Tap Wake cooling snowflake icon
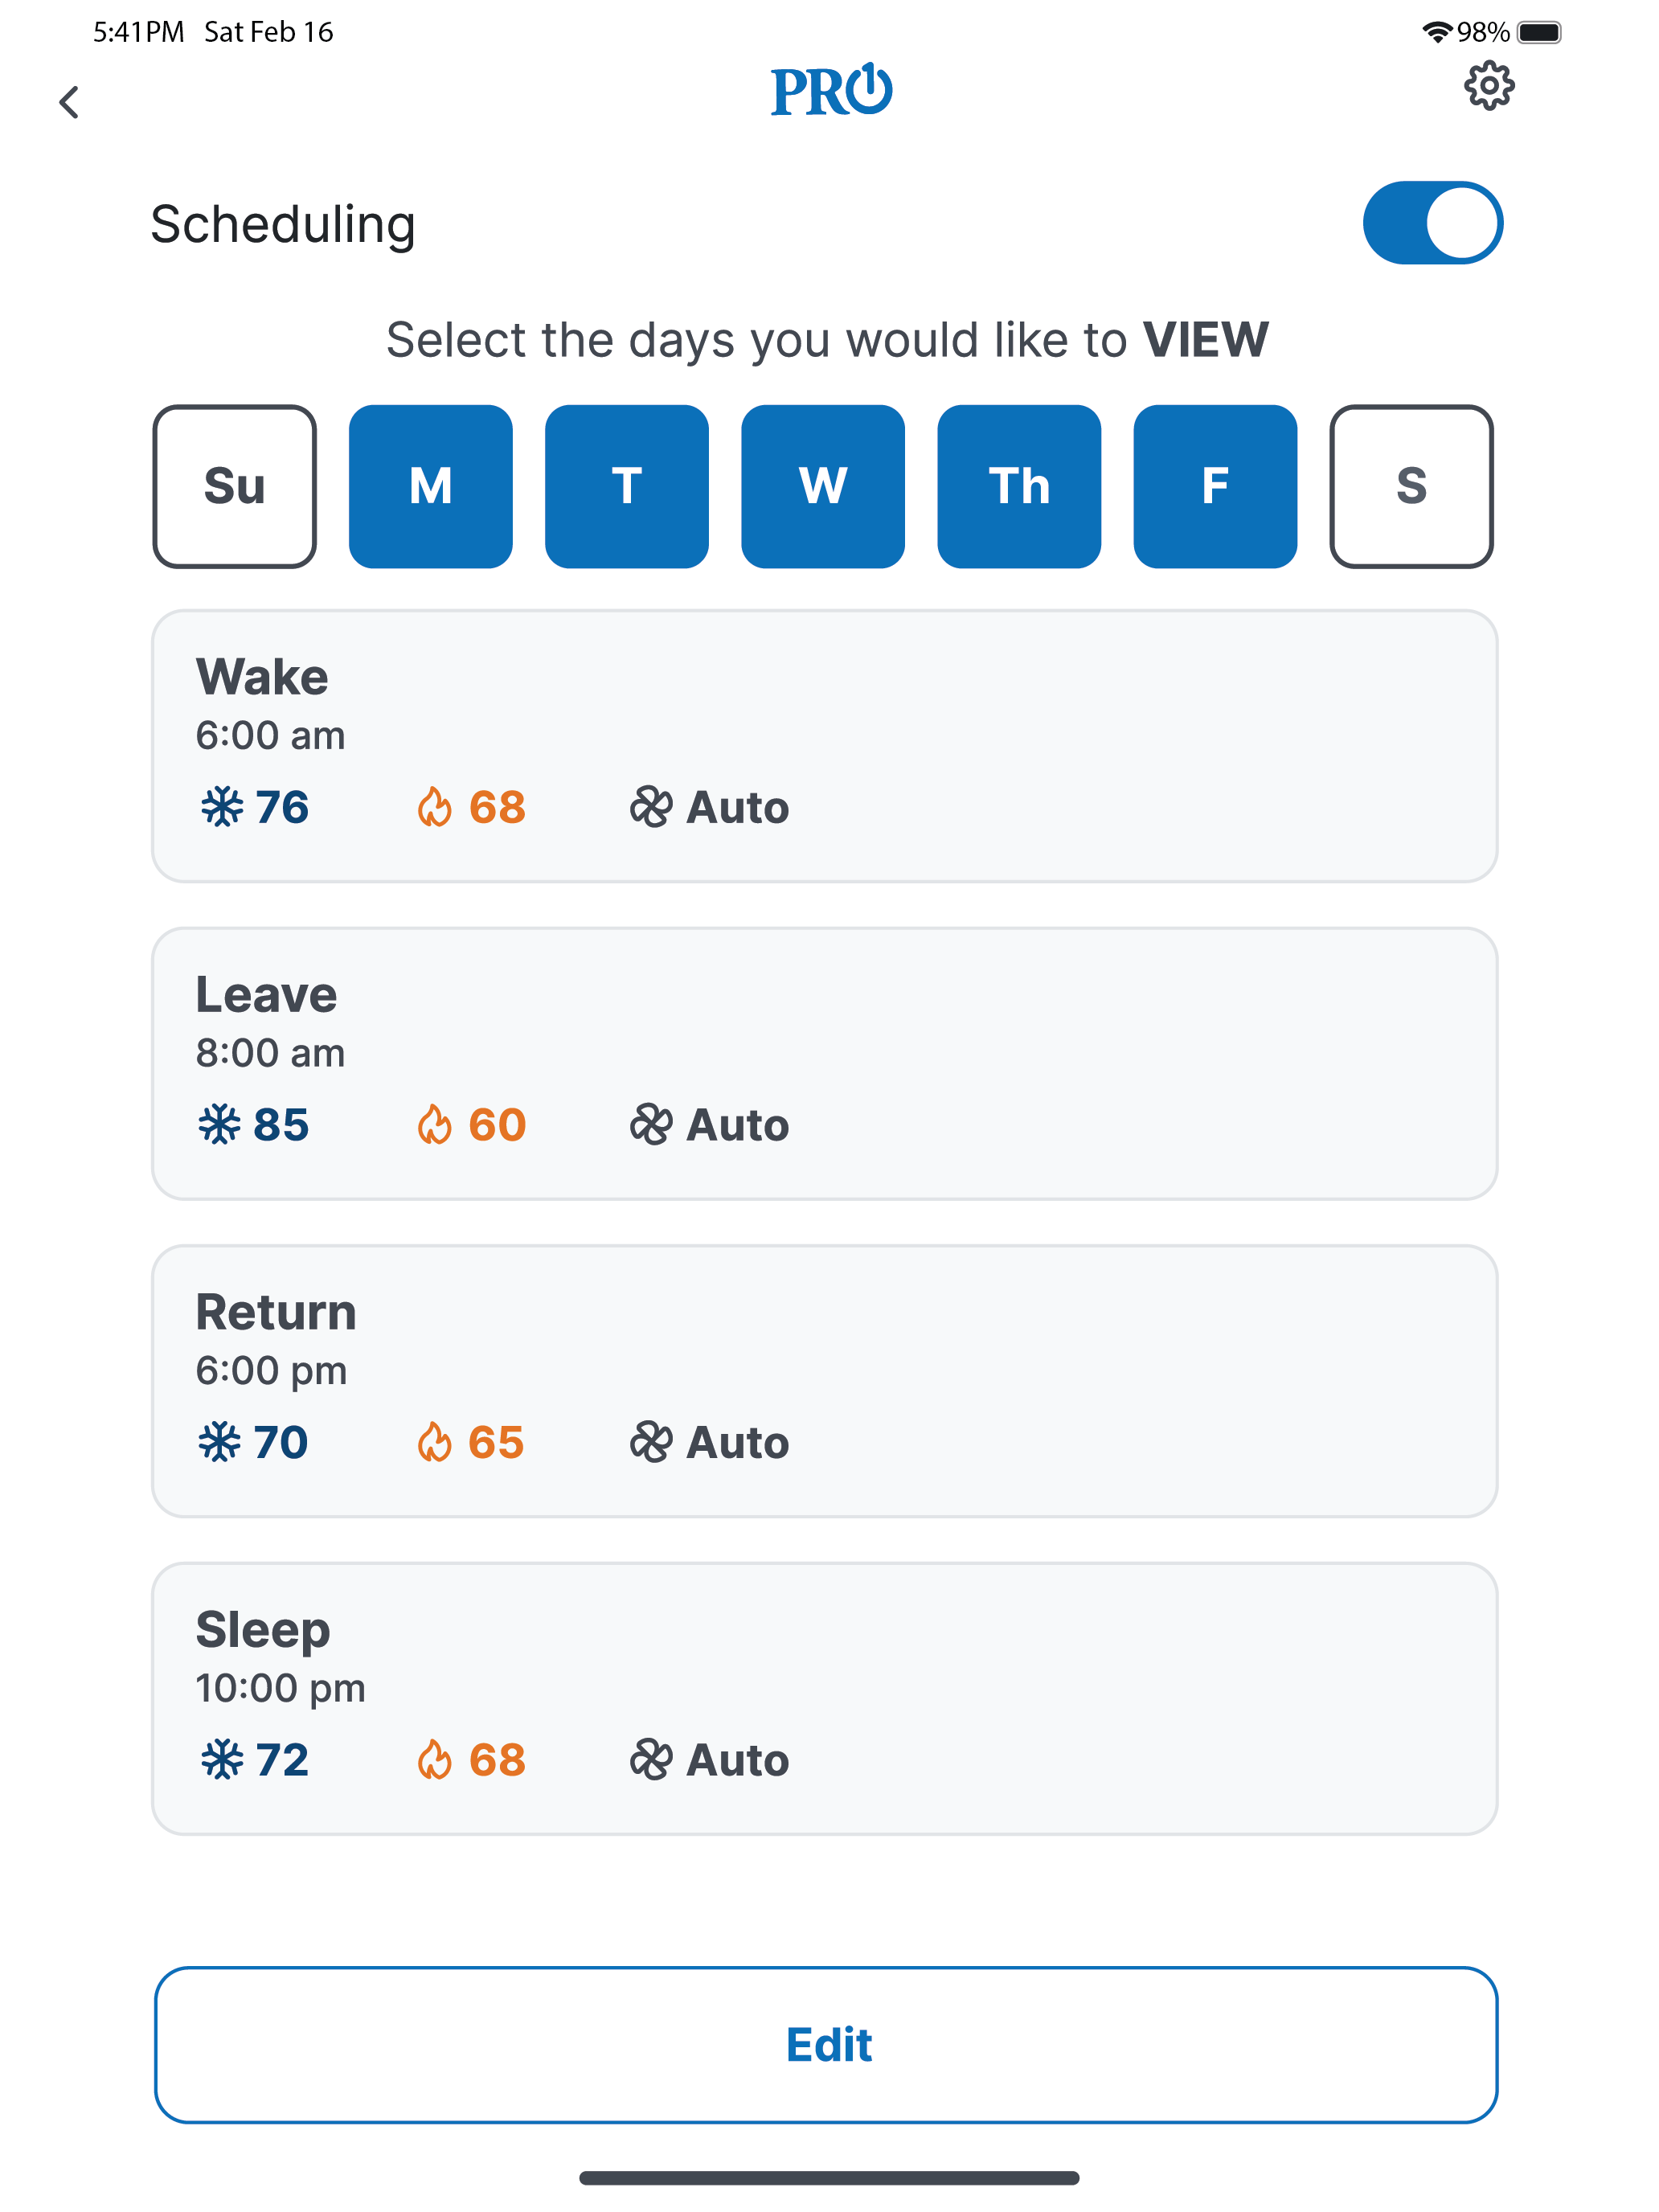Screen dimensions: 1659x2212 221,807
